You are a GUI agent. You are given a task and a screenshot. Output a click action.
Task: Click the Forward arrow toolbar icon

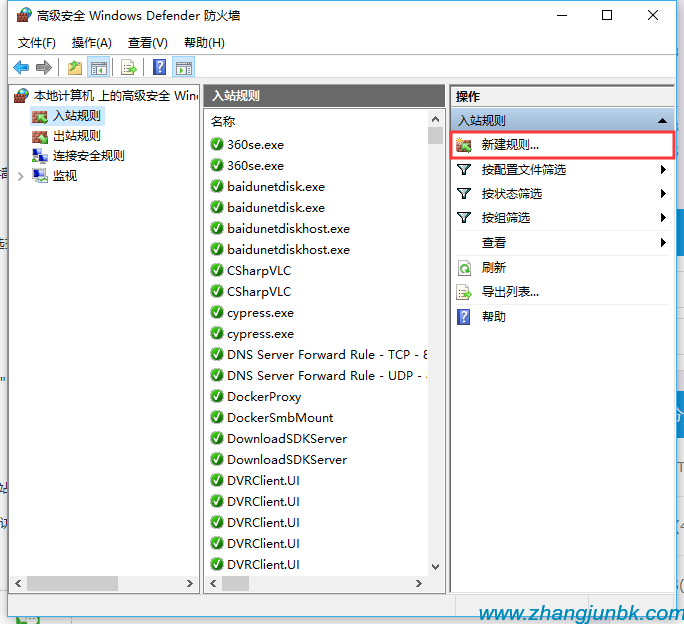(44, 68)
